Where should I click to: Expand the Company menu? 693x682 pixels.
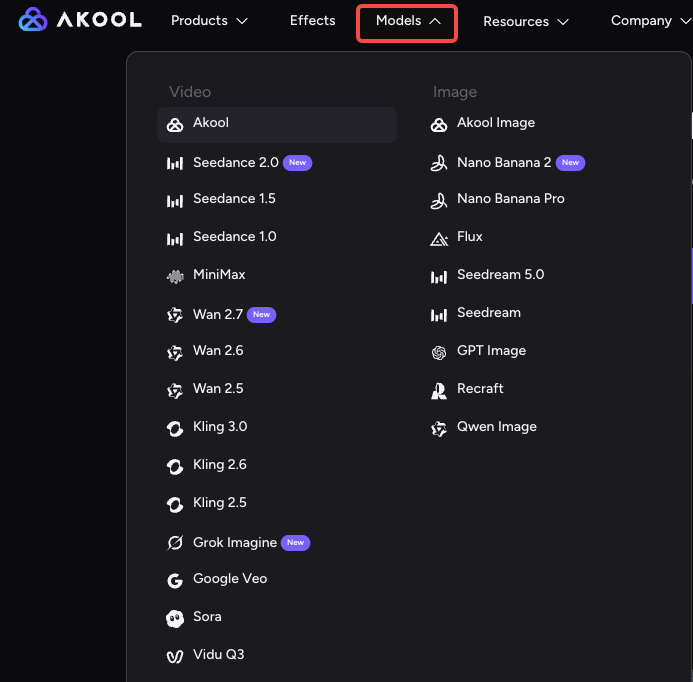[649, 21]
